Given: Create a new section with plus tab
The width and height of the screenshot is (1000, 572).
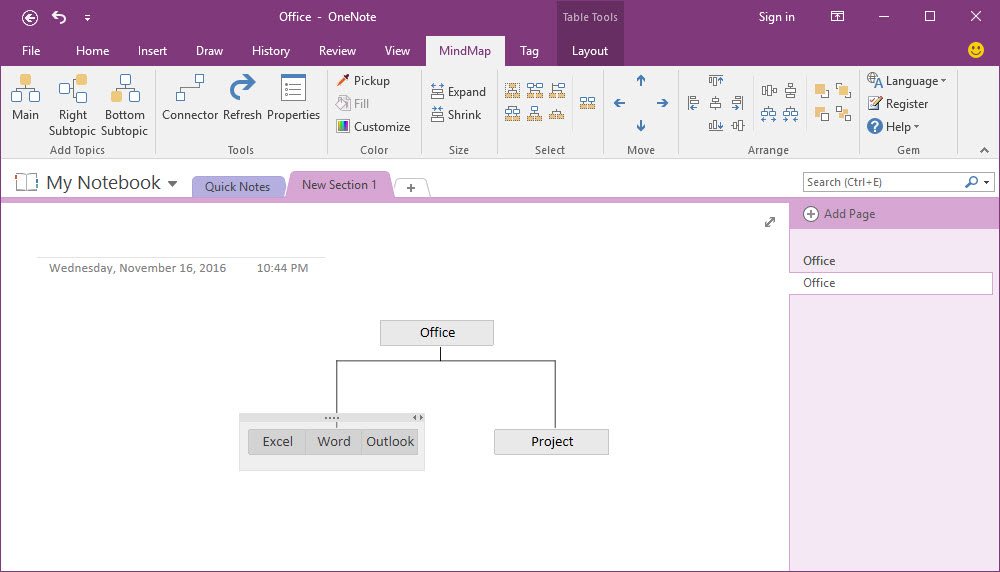Looking at the screenshot, I should (411, 187).
